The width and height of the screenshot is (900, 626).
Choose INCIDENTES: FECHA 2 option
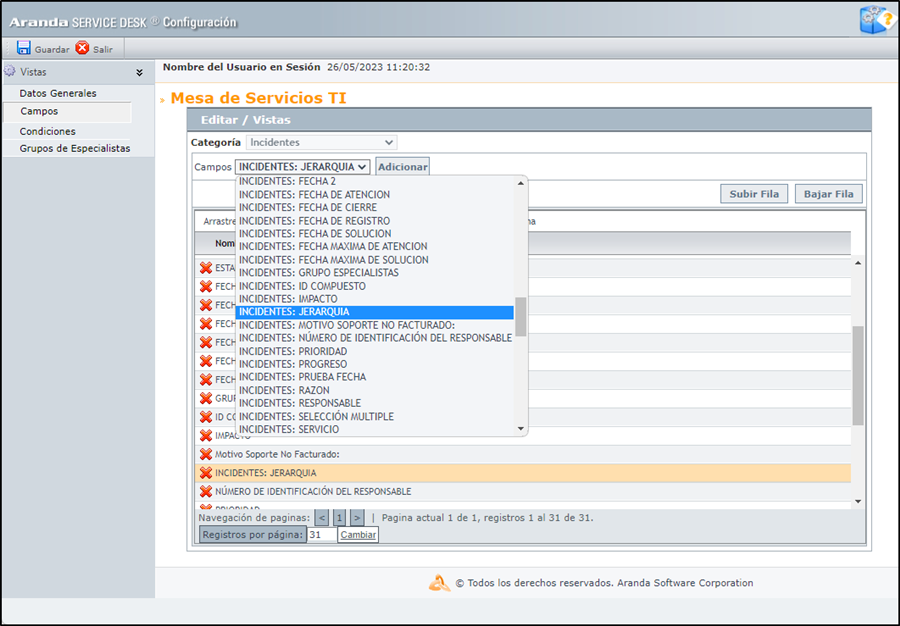[x=374, y=181]
